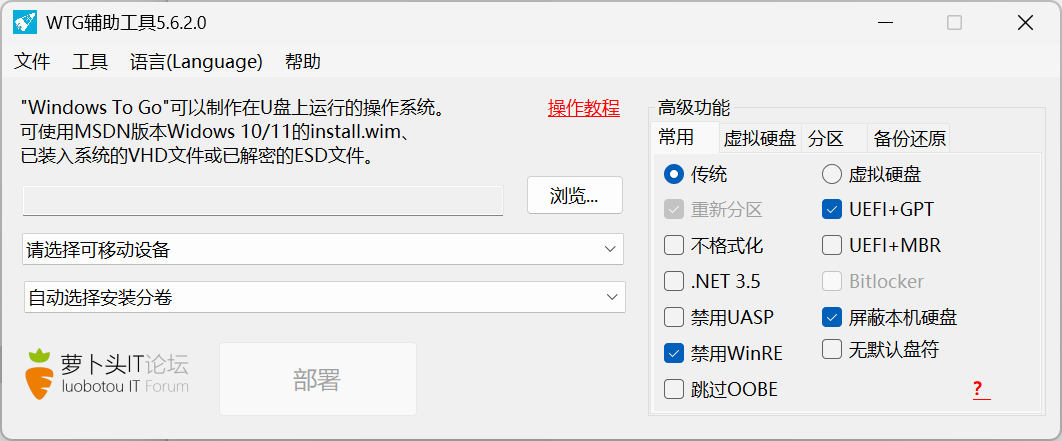Open the 自动选择安装分卷 dropdown

coord(324,297)
